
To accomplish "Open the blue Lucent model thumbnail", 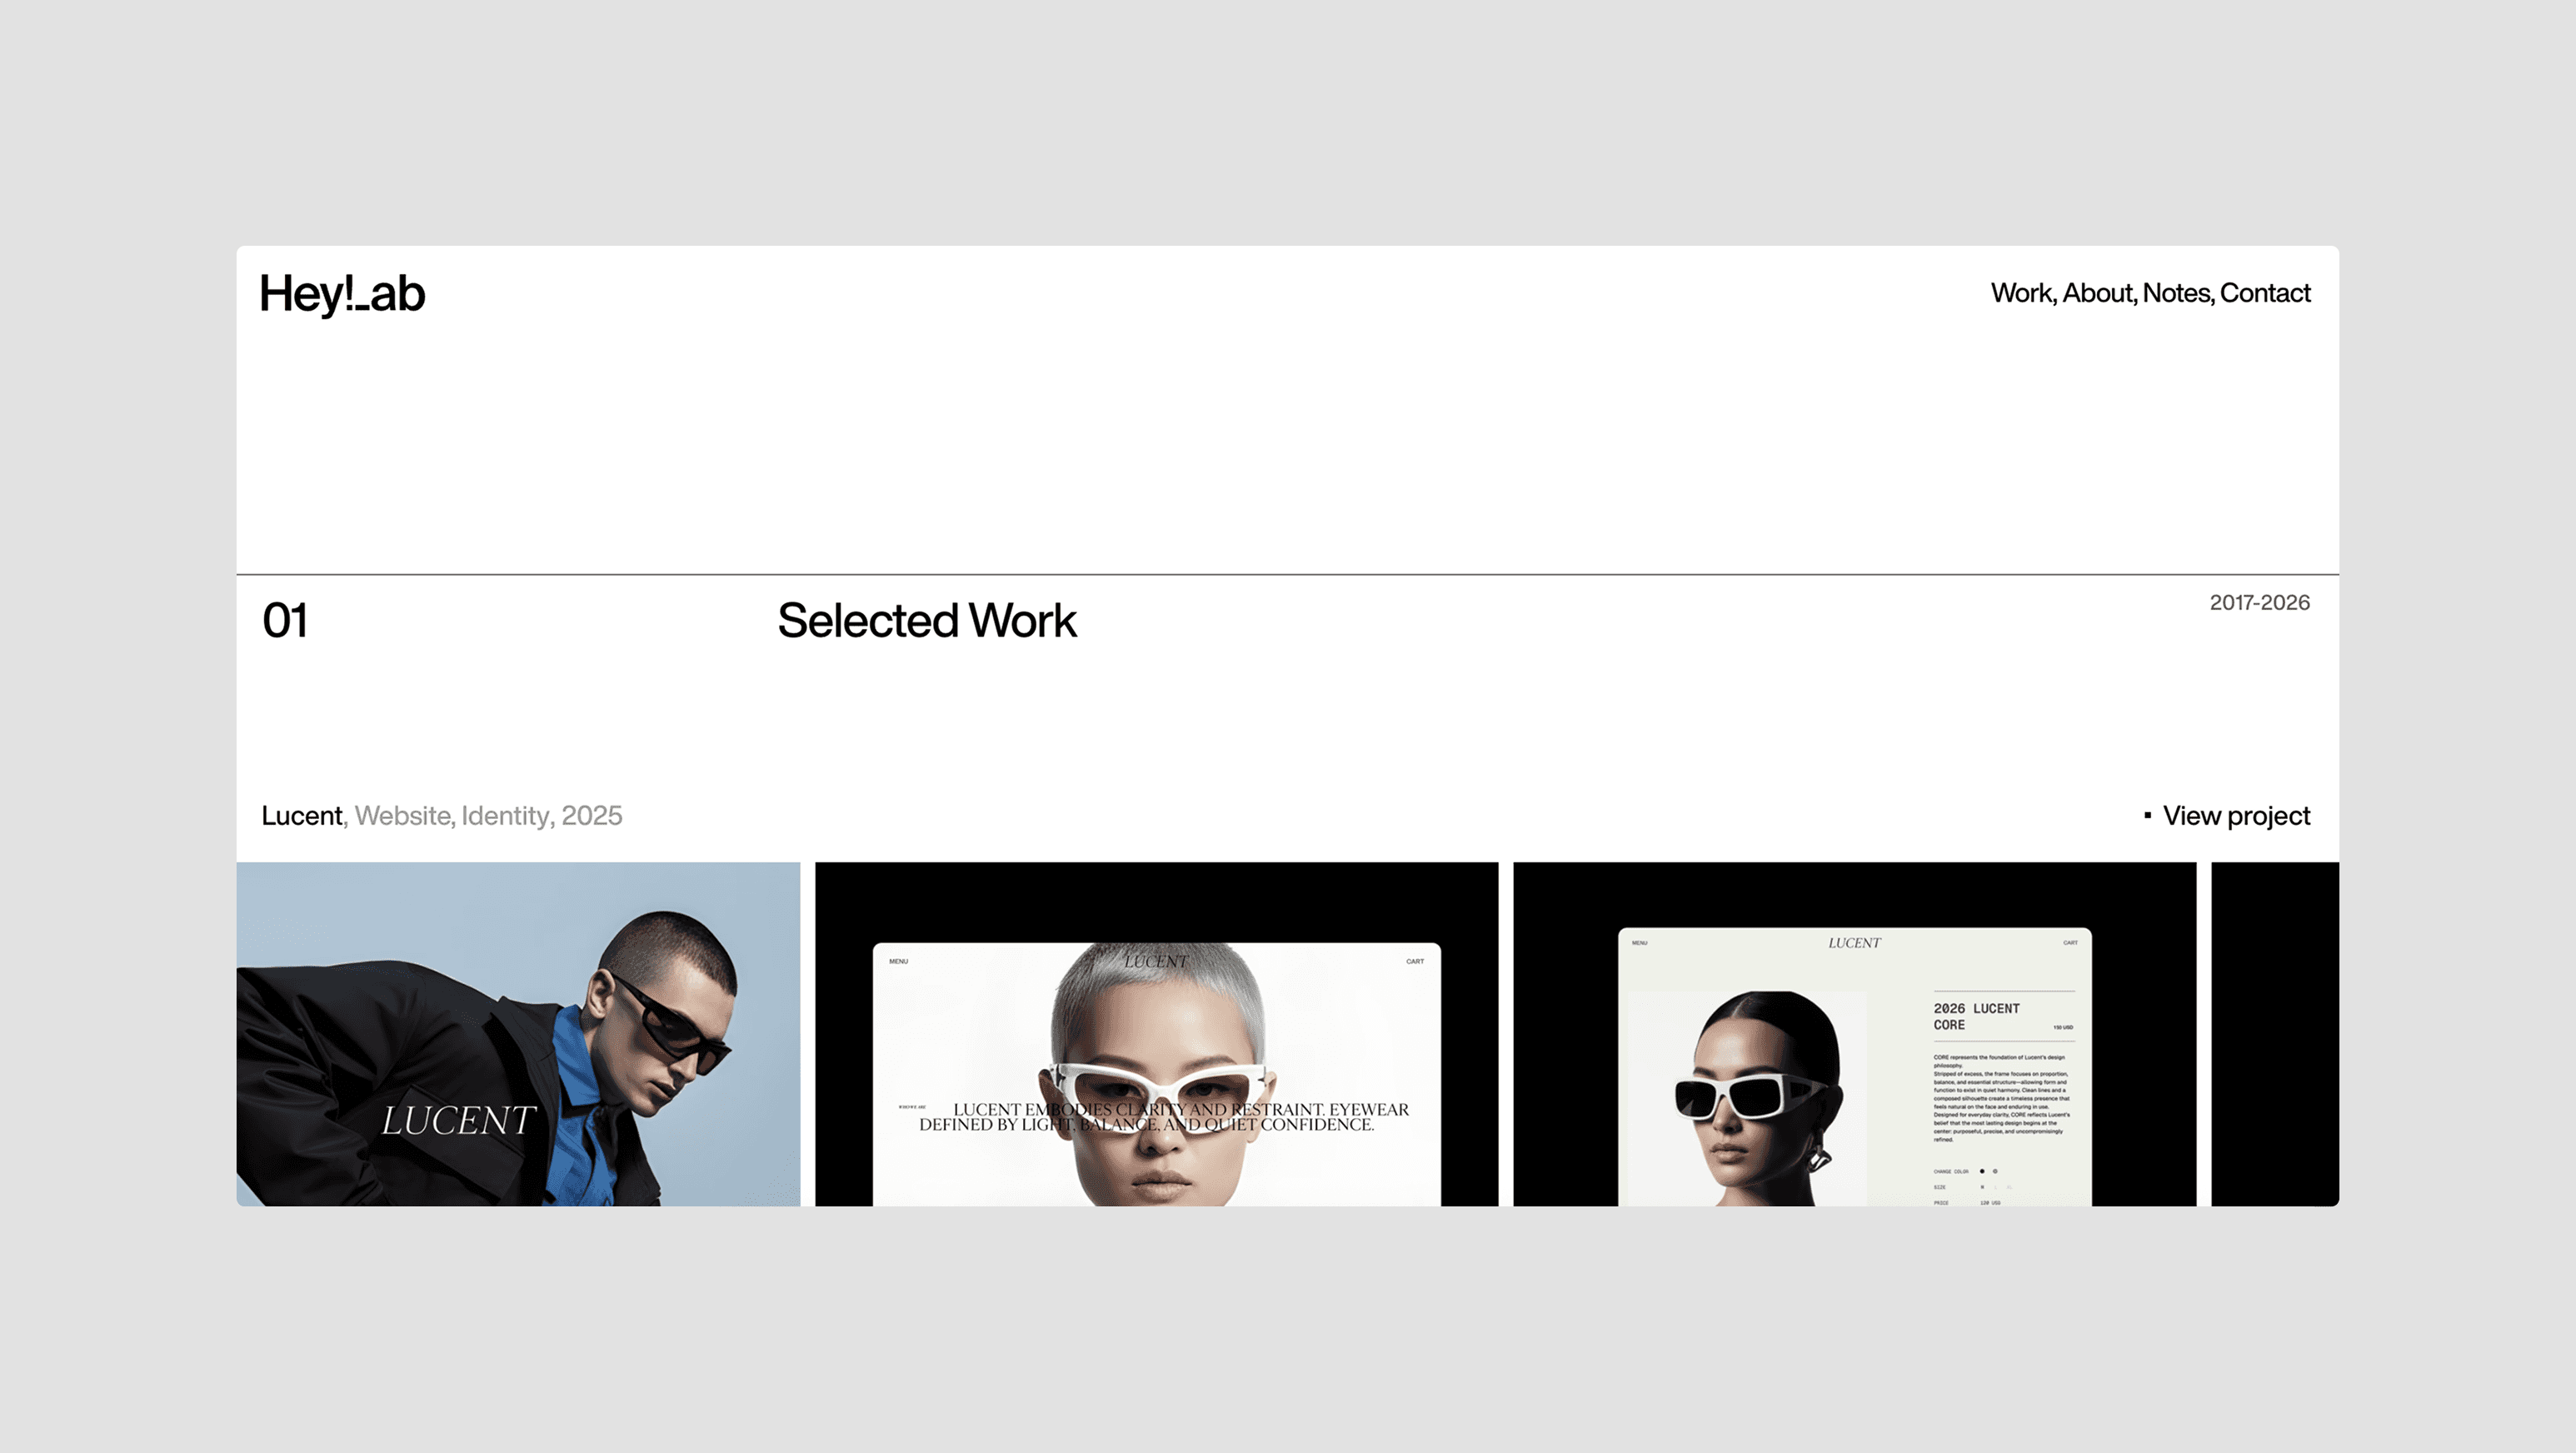I will coord(518,1033).
